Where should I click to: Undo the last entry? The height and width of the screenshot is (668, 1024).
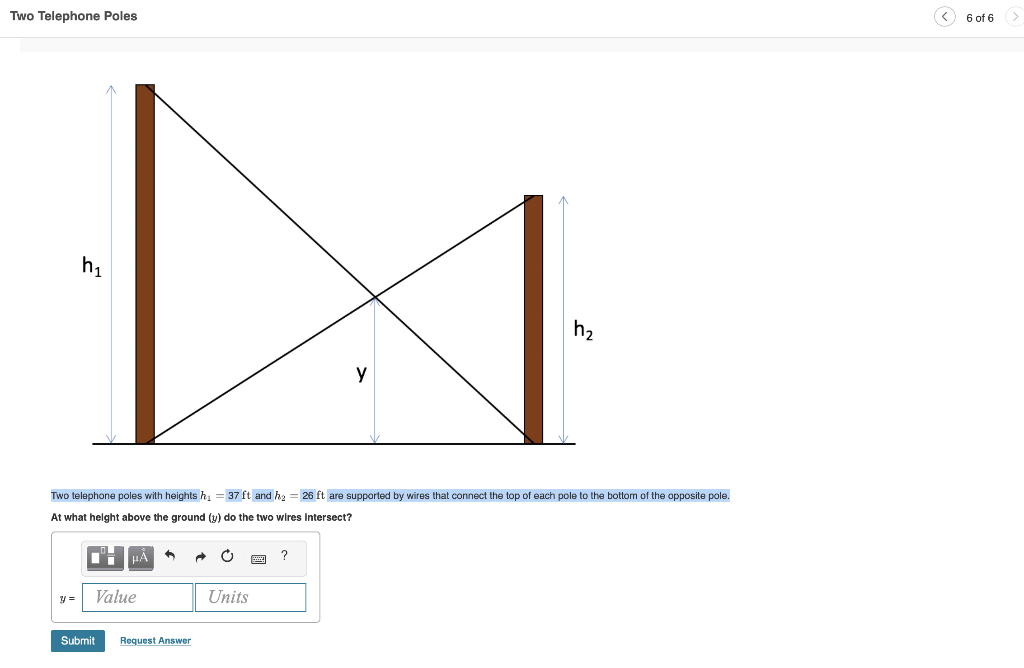point(170,556)
